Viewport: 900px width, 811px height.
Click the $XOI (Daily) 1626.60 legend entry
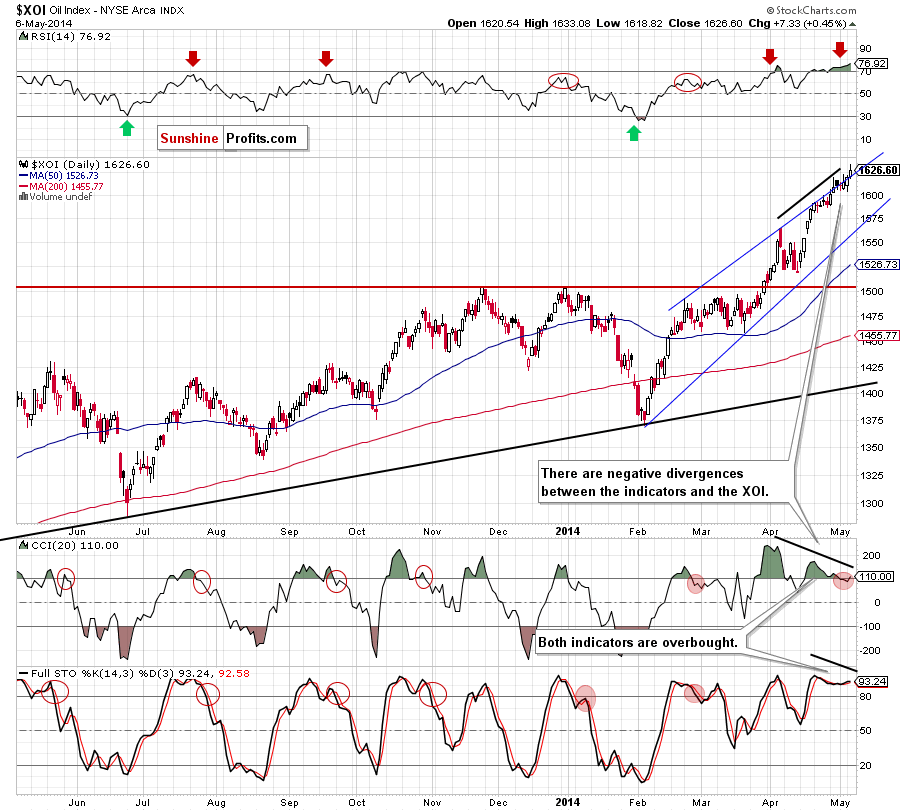pos(90,164)
